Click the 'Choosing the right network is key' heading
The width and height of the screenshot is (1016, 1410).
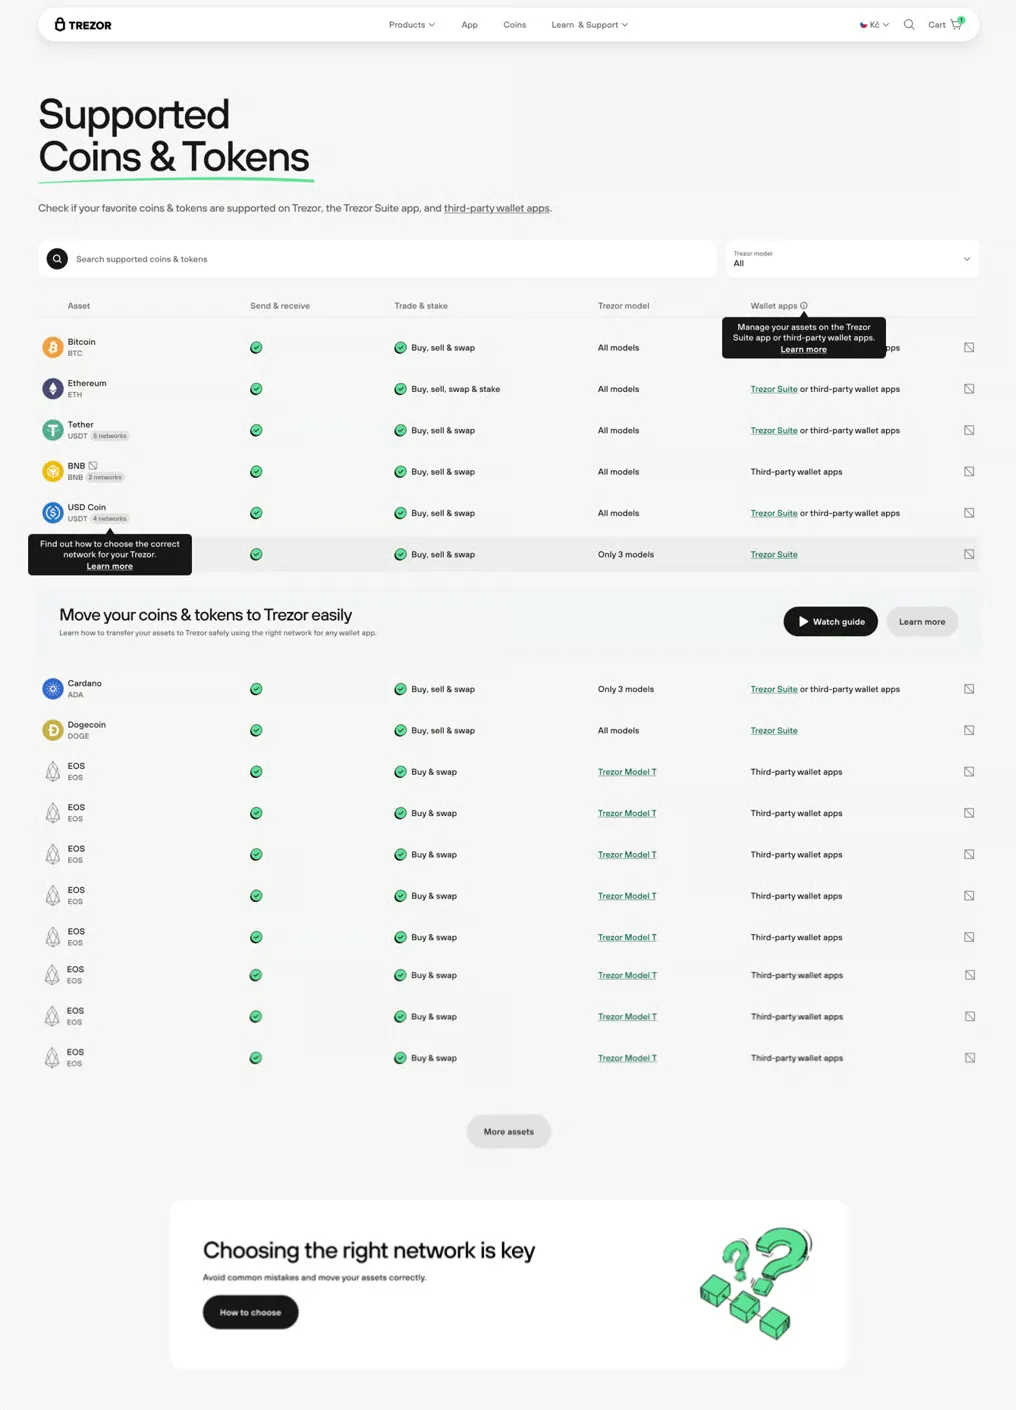[369, 1250]
